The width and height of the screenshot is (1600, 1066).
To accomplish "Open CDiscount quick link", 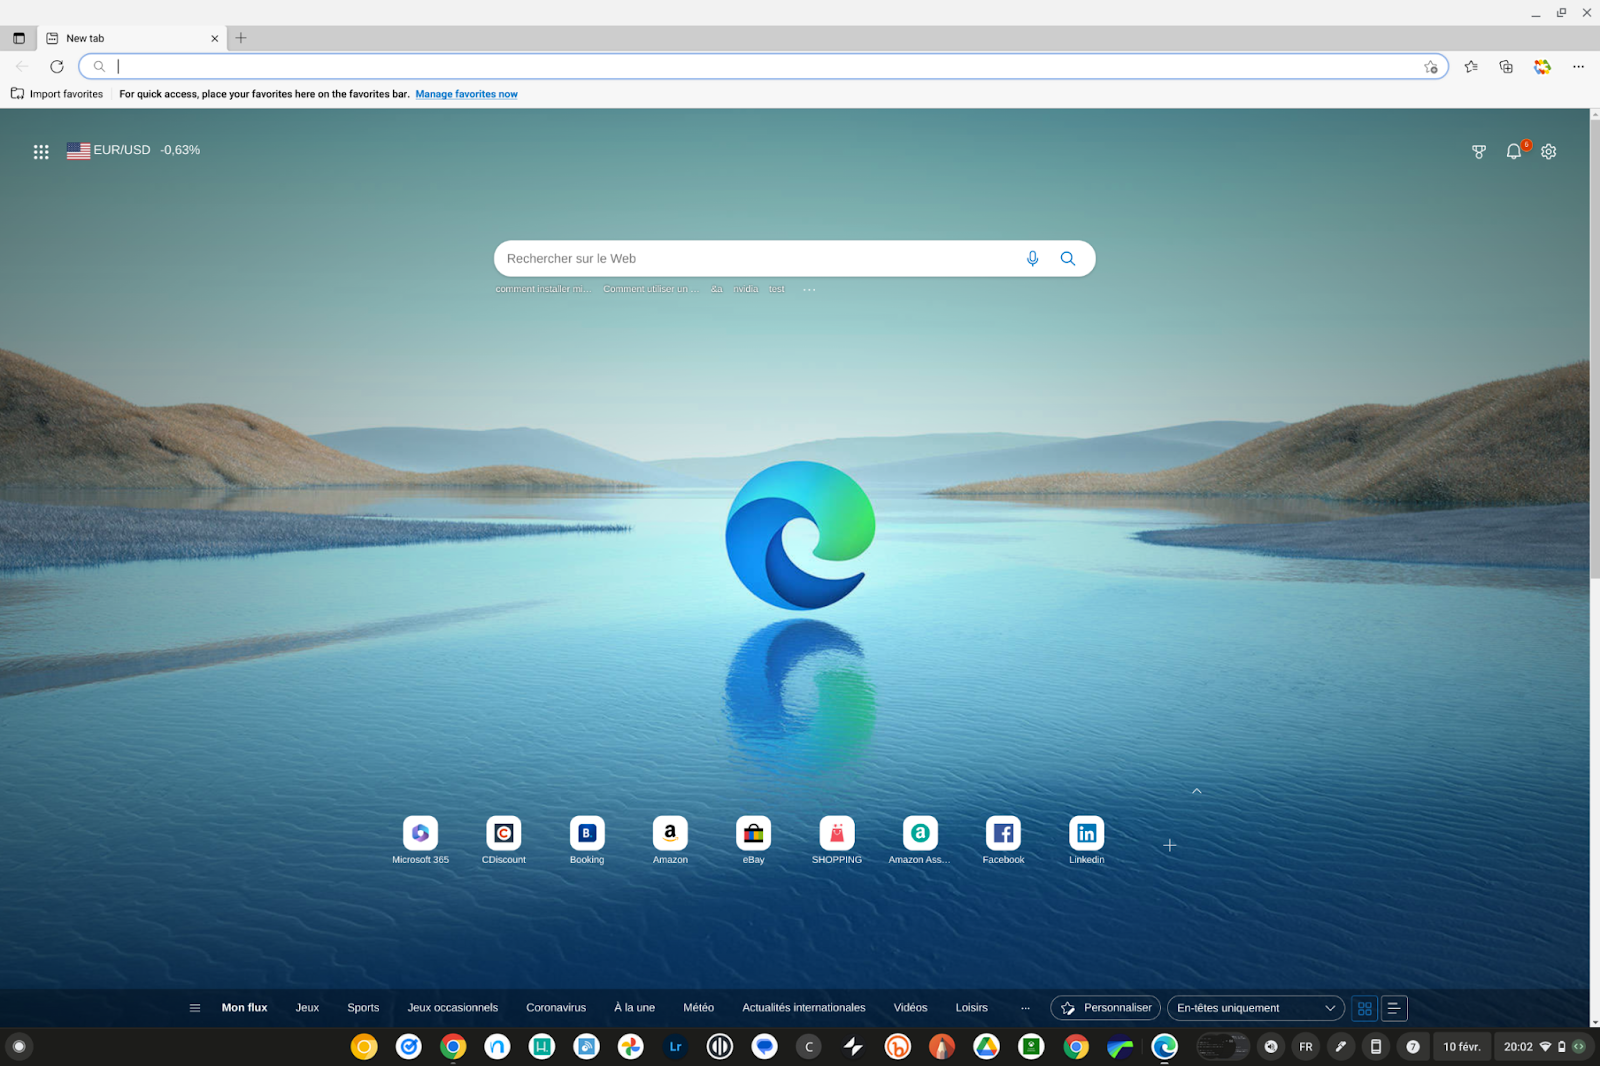I will pos(504,840).
